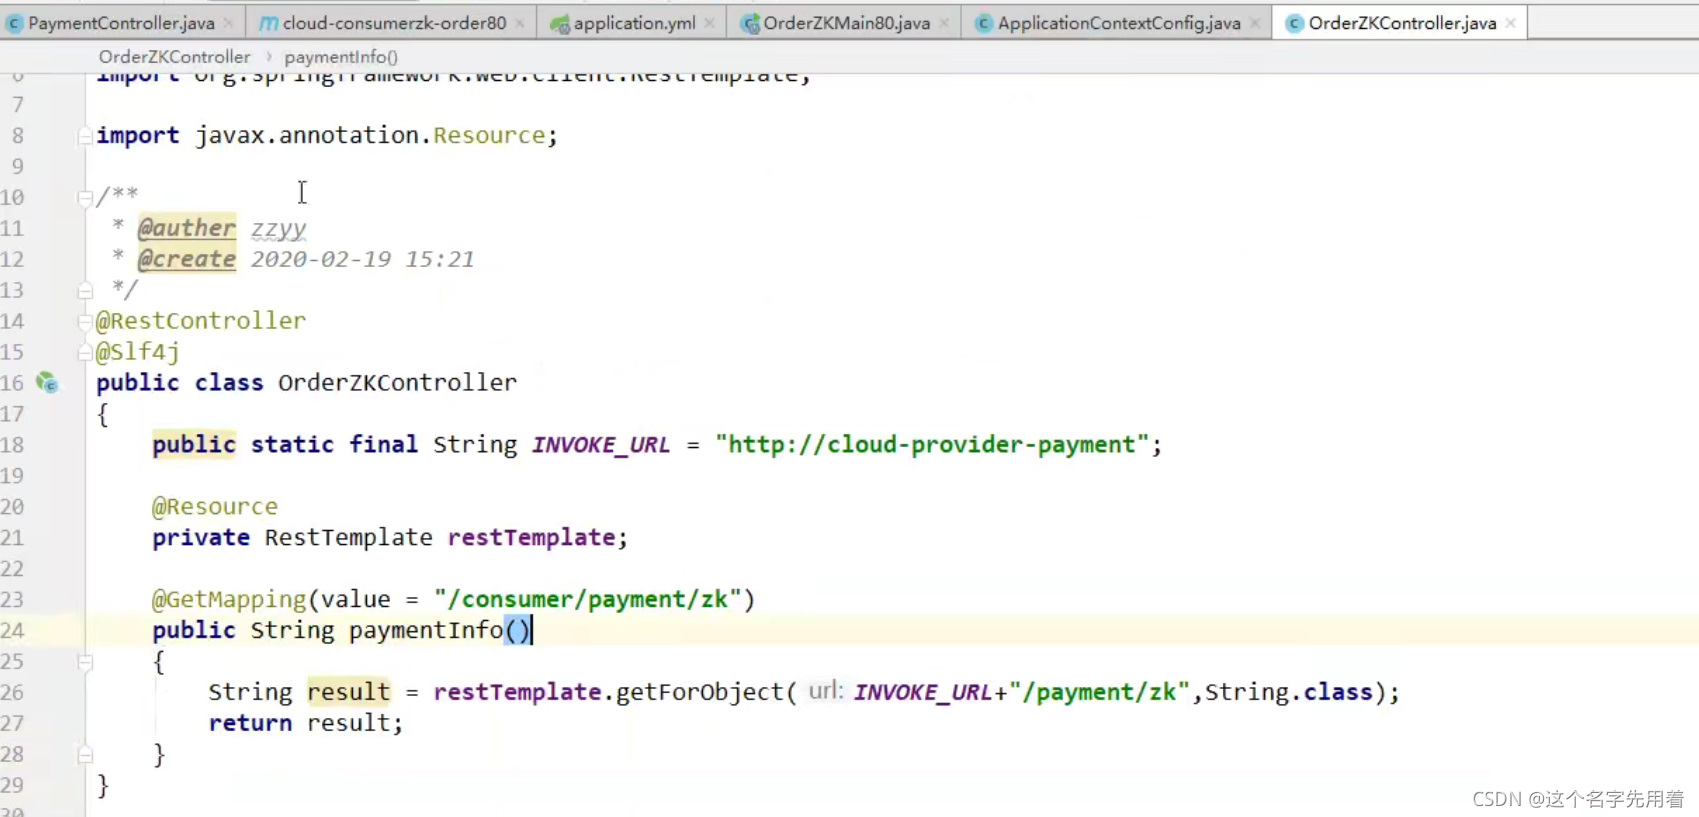Click the return keyword on line 27

[x=250, y=723]
